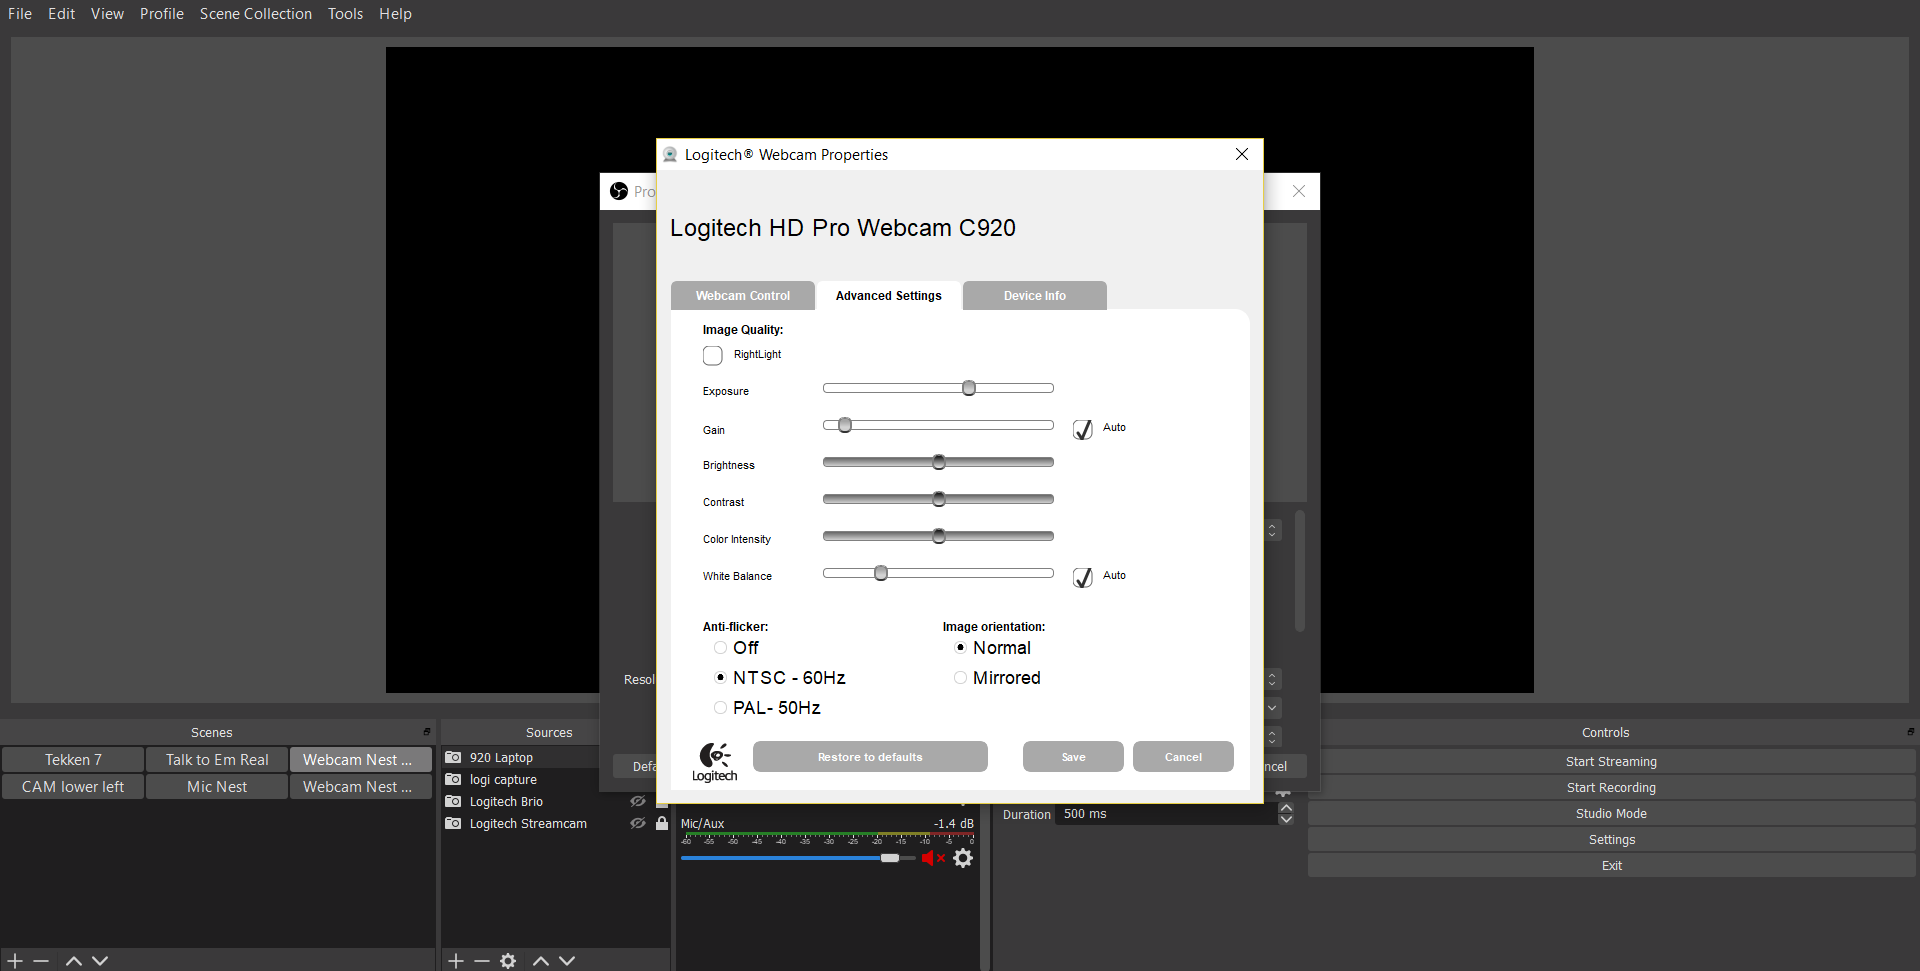1920x971 pixels.
Task: Add a new source with the plus icon
Action: 456,961
